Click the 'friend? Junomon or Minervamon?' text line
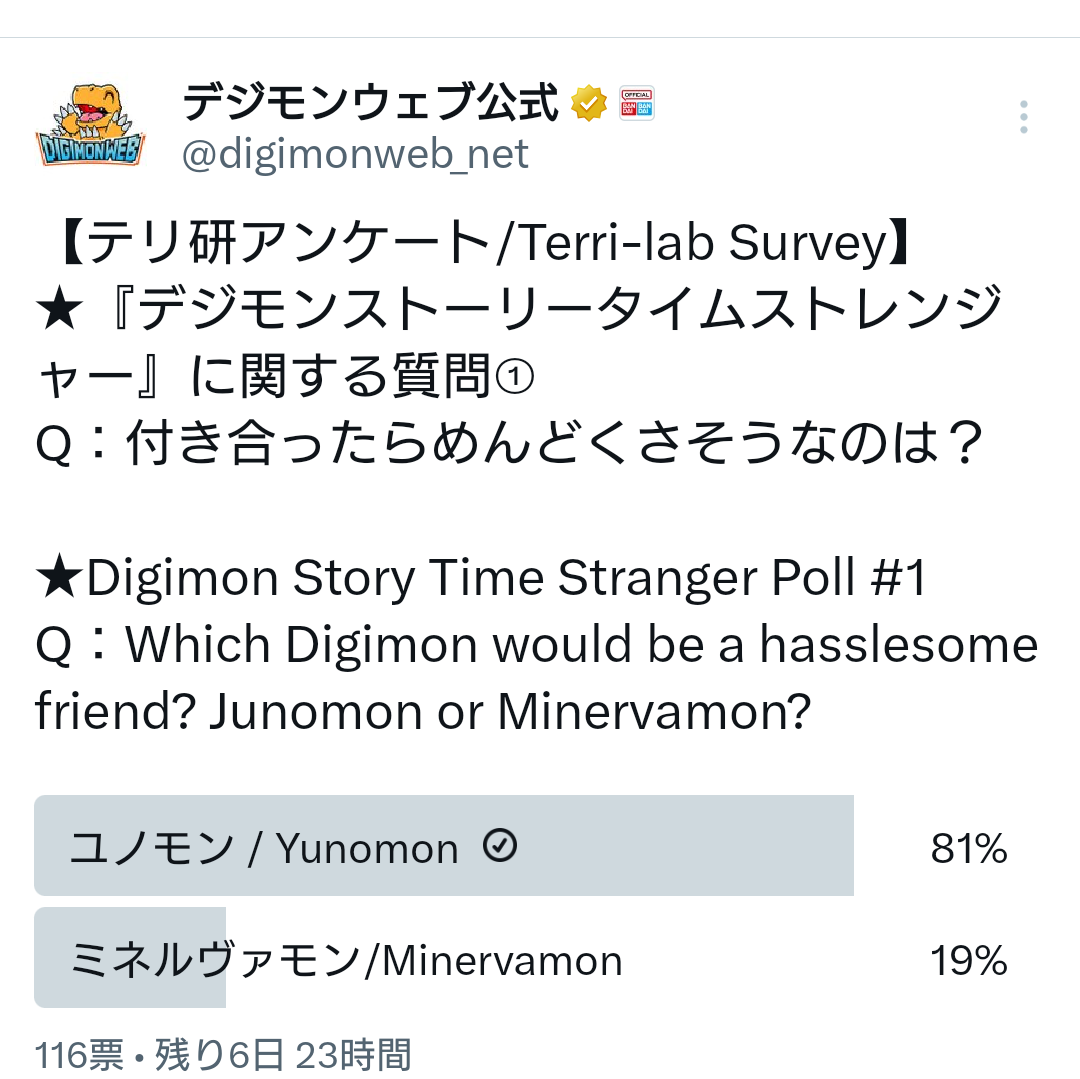 tap(421, 712)
